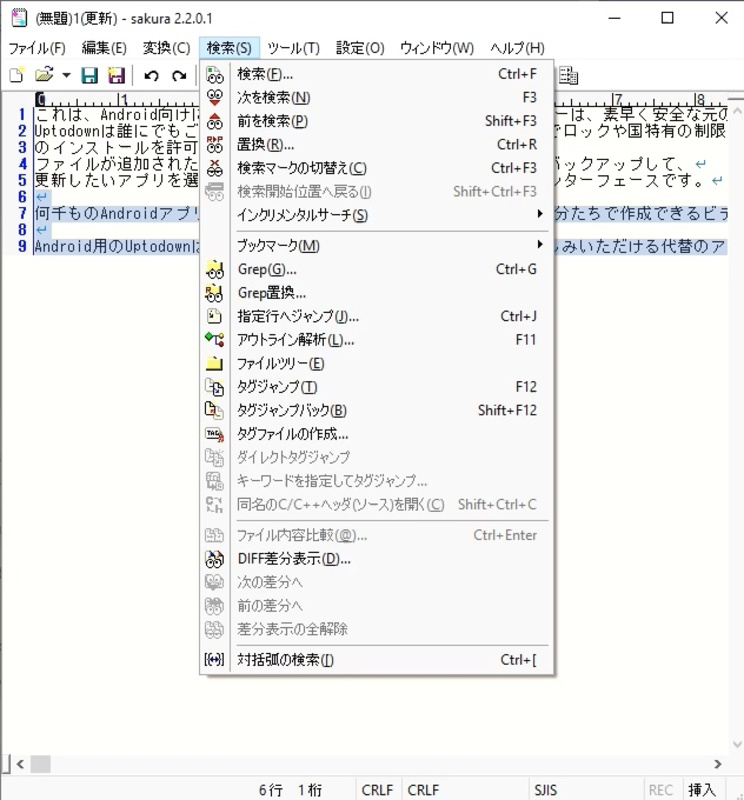Click the 6 行 1 桁 position in status bar
This screenshot has height=800, width=744.
pyautogui.click(x=290, y=790)
